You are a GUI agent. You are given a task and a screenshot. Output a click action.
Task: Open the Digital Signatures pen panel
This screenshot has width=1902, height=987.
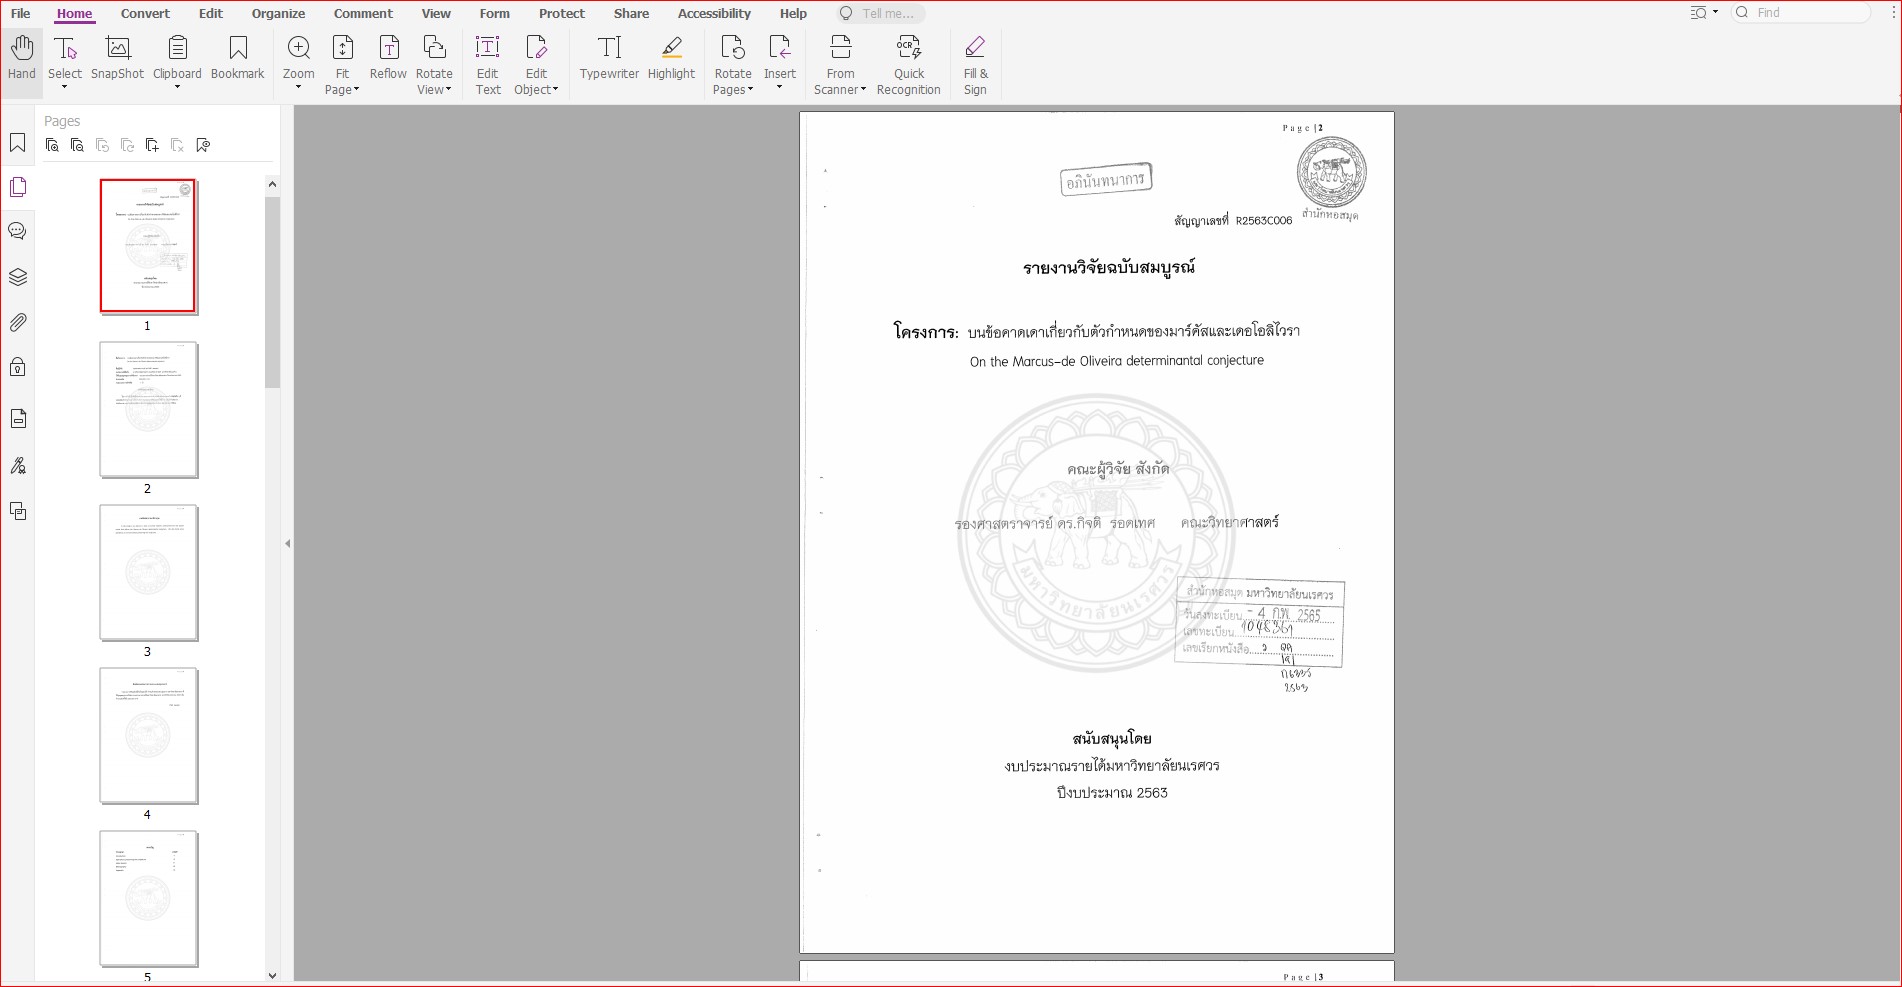(18, 465)
